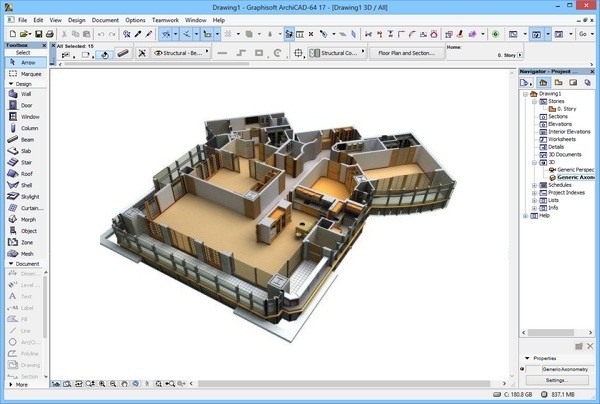Click the Print icon

pyautogui.click(x=49, y=34)
